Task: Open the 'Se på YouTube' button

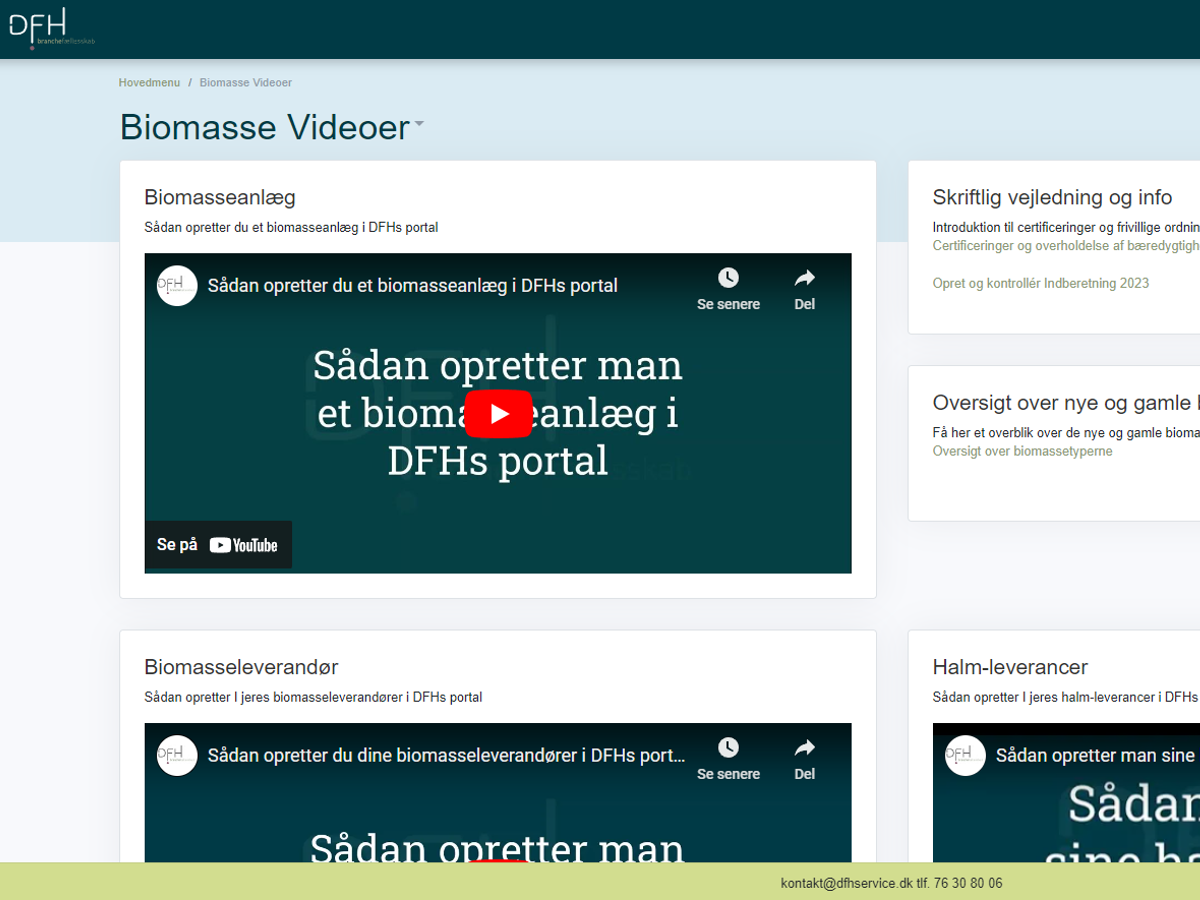Action: [218, 545]
